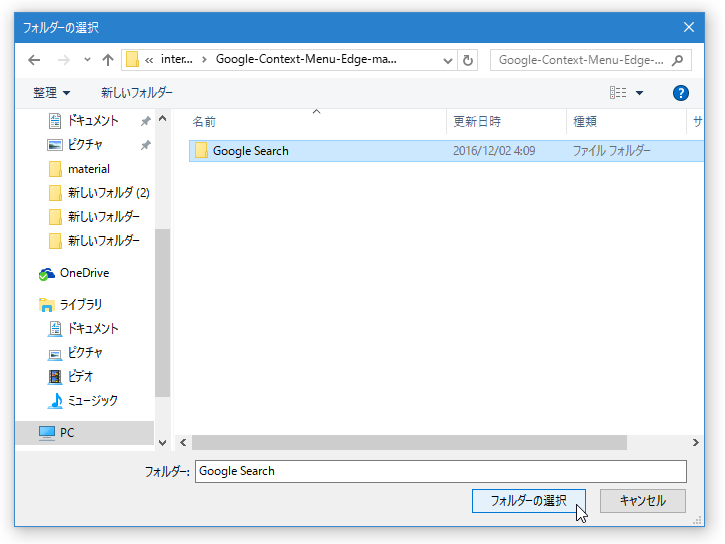This screenshot has width=725, height=544.
Task: Open the ビデオ library
Action: coord(80,377)
